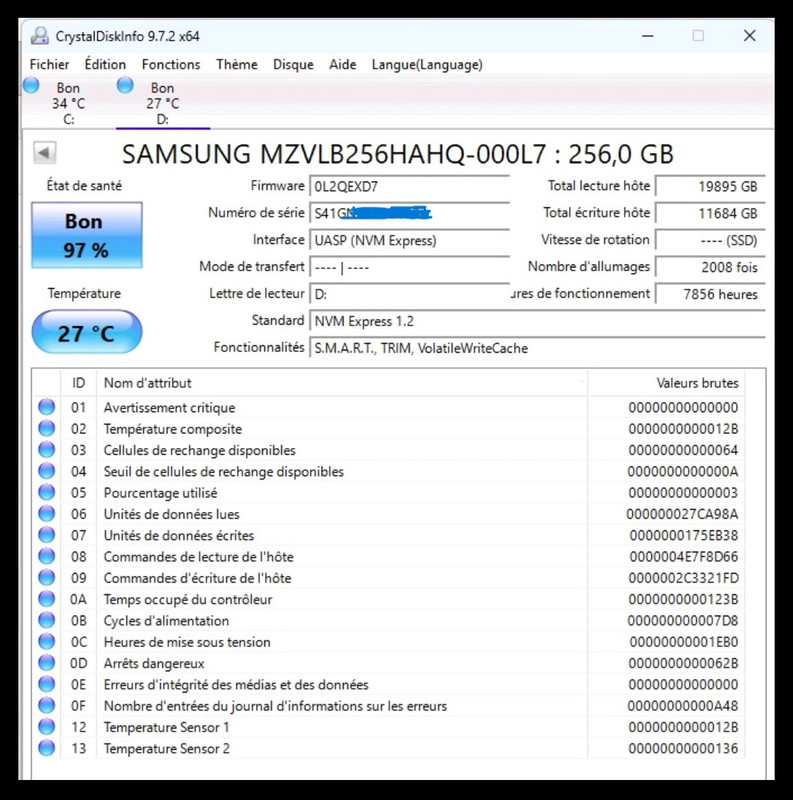793x800 pixels.
Task: Click status orb for Cycles d'alimentation row
Action: click(46, 620)
